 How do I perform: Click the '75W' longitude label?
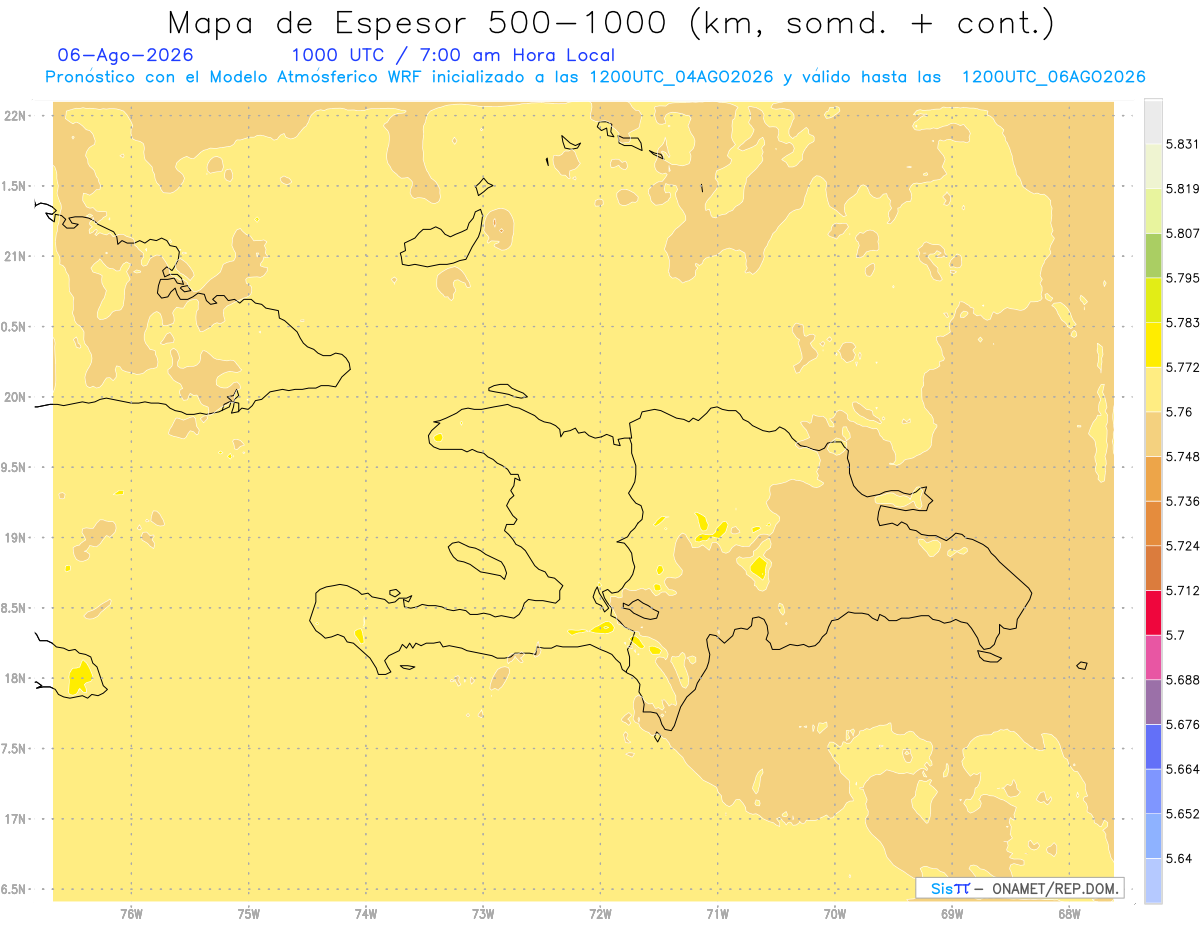(x=249, y=913)
